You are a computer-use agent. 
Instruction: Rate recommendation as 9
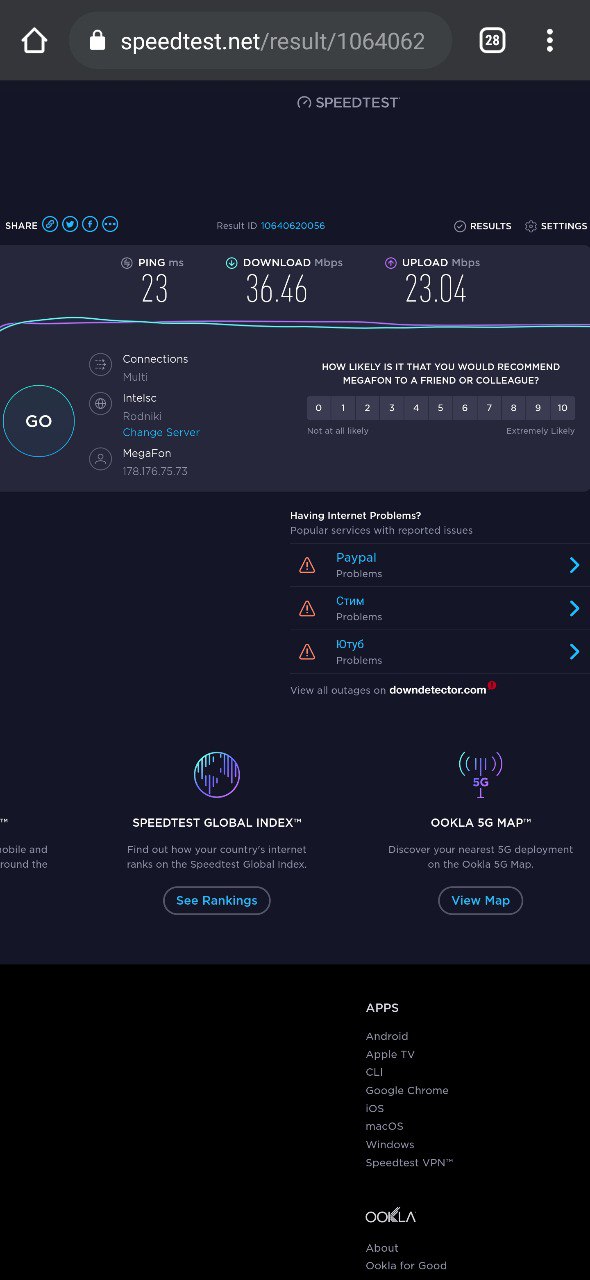538,408
